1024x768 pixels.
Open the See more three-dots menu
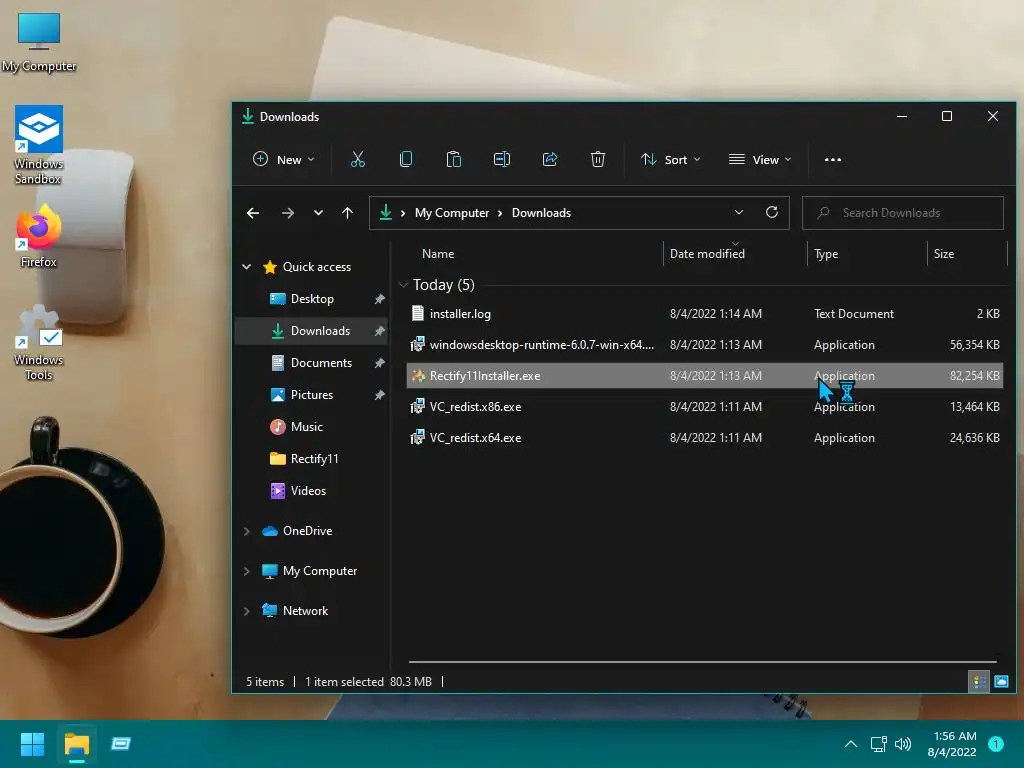tap(833, 159)
